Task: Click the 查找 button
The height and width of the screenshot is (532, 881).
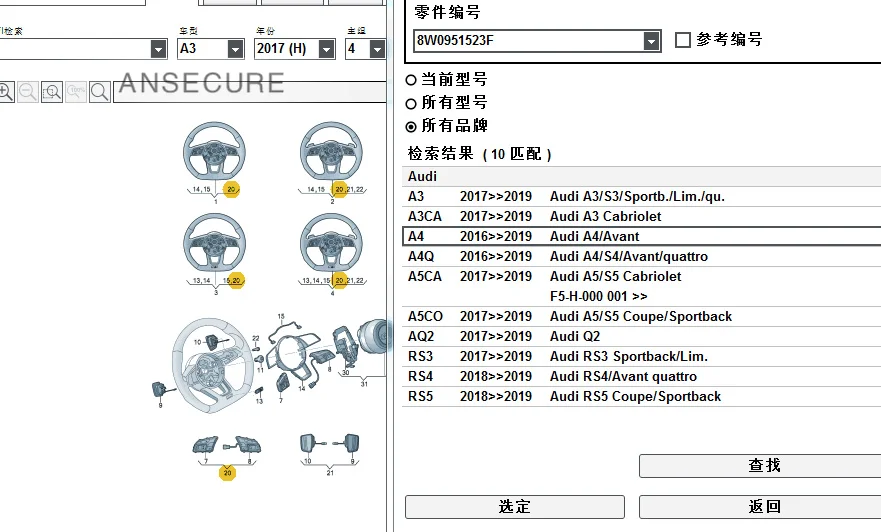Action: tap(760, 466)
